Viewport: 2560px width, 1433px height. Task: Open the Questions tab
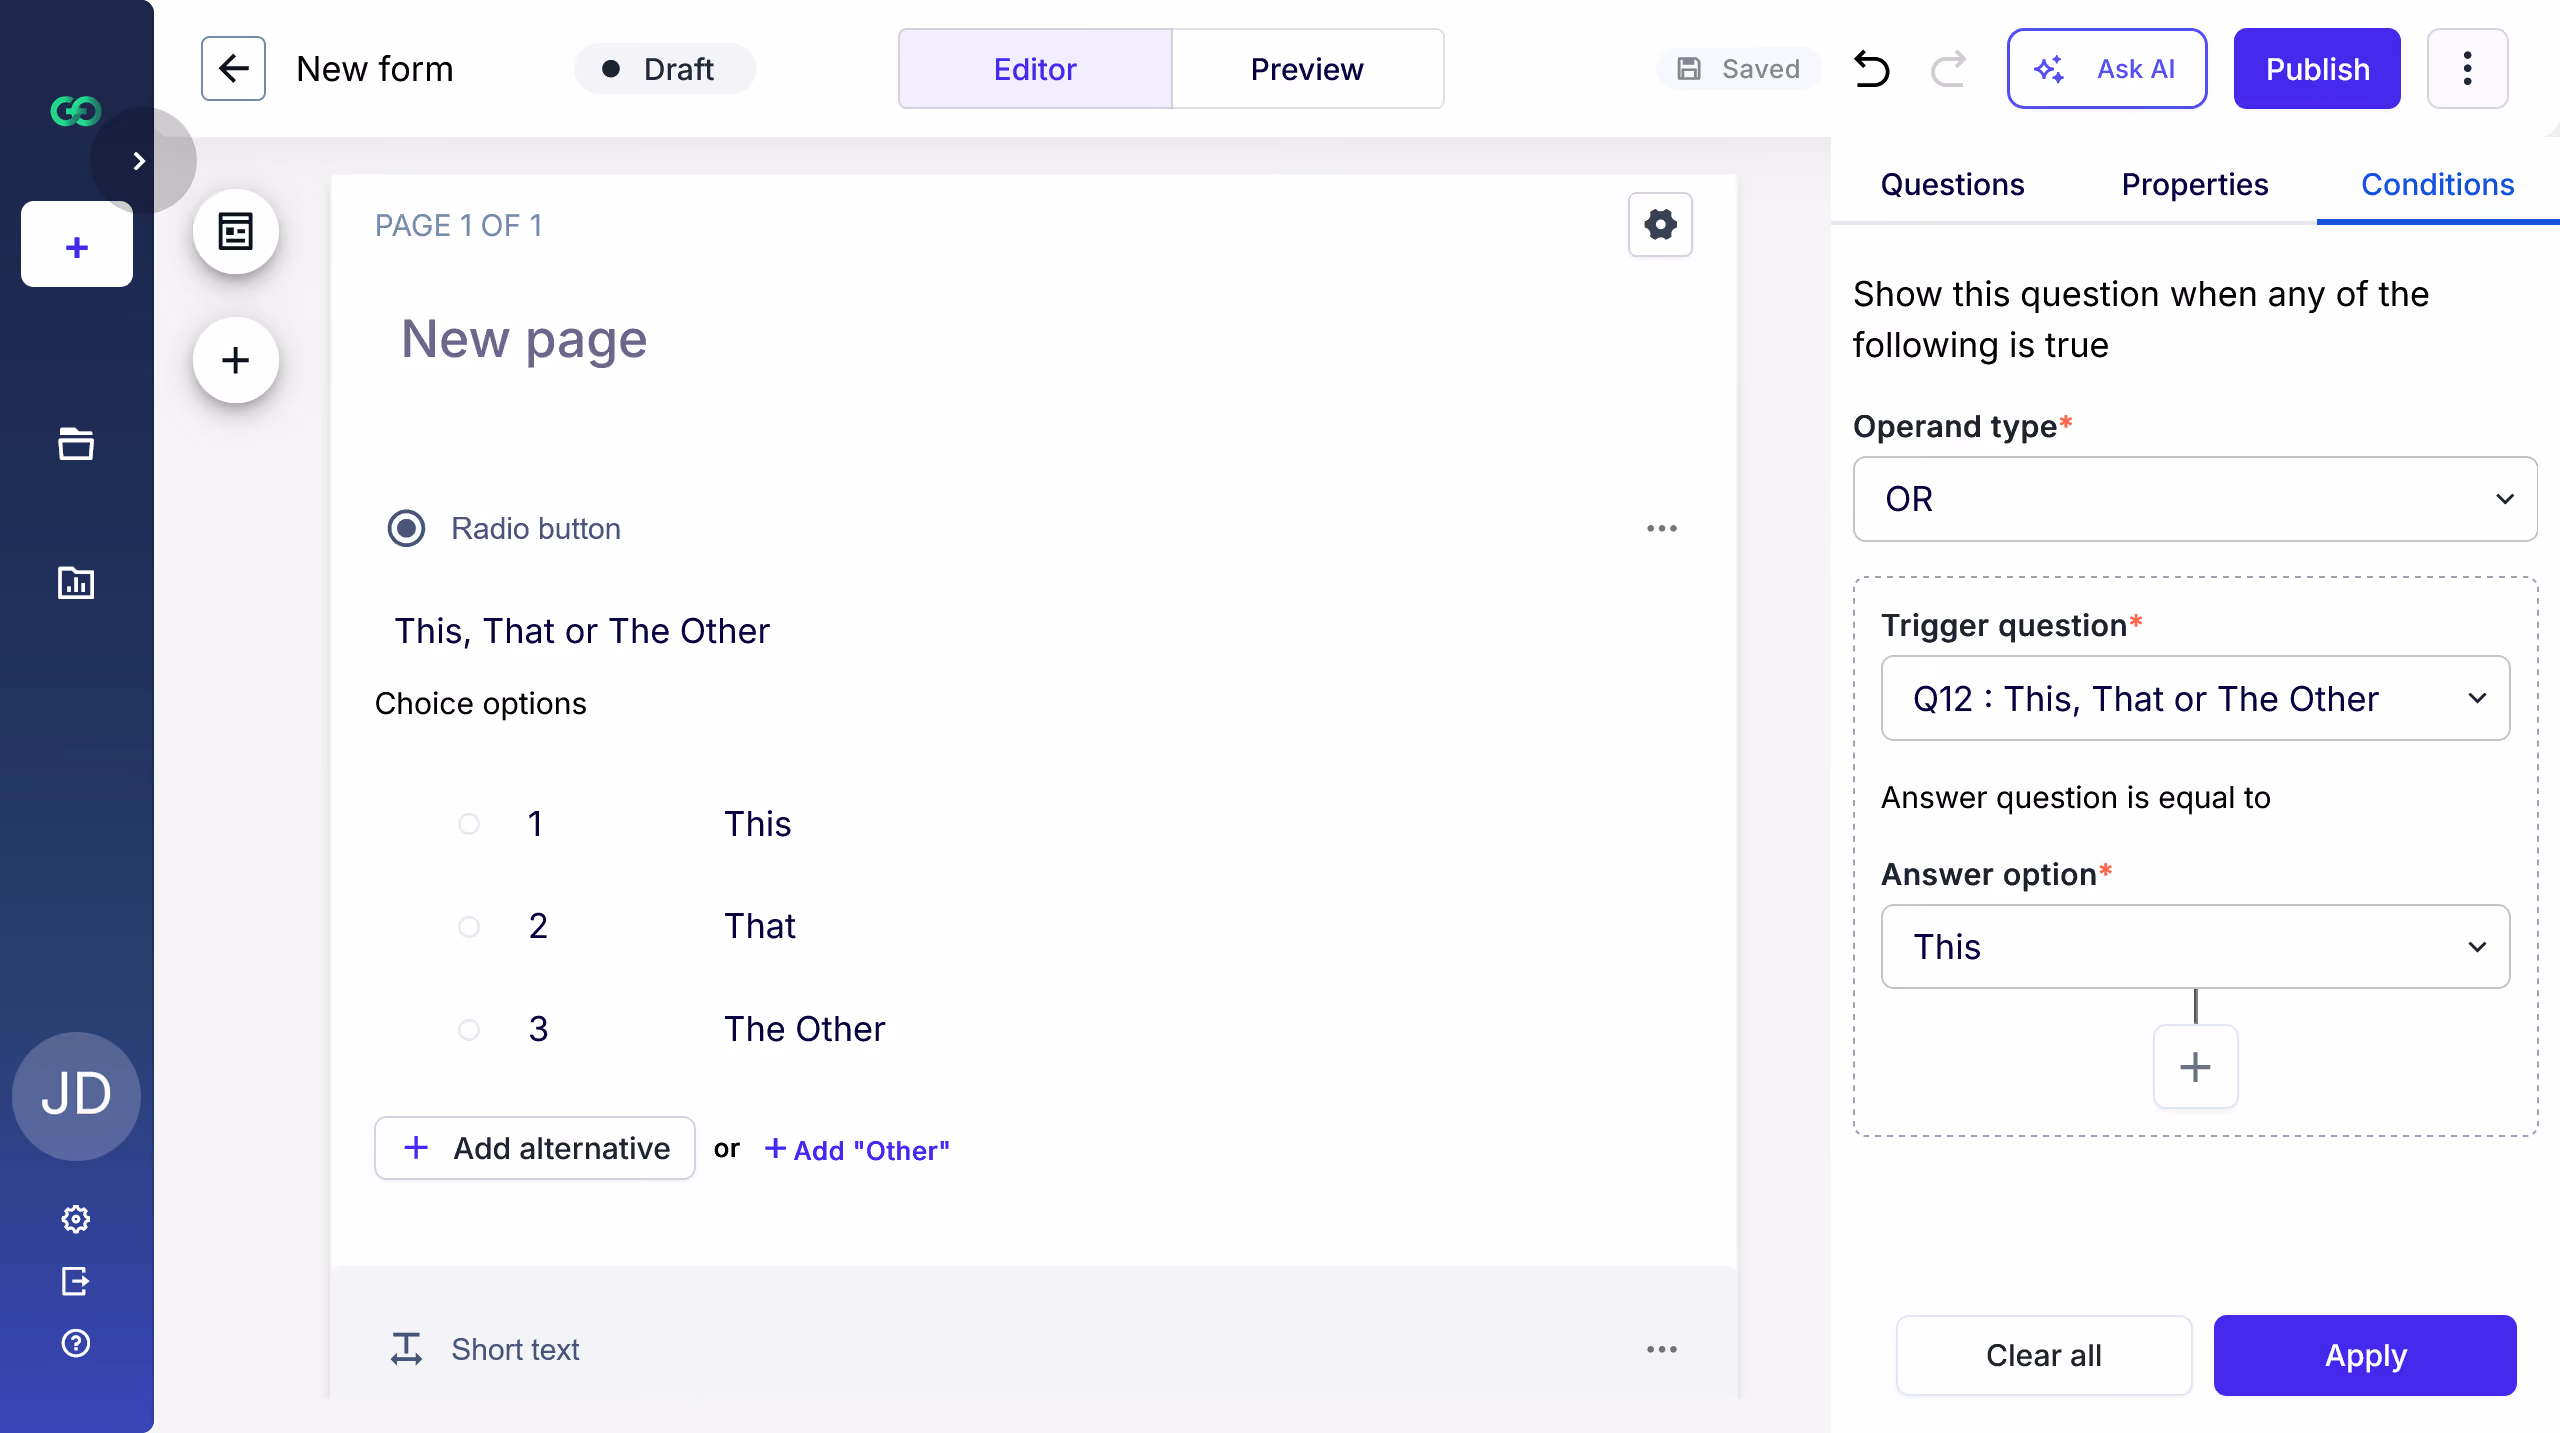point(1952,185)
